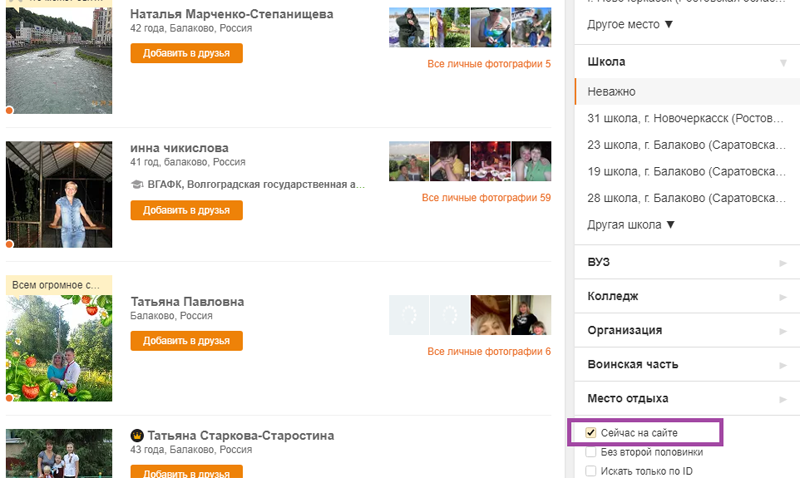Uncheck the Сейчас на сайте checkbox
800x478 pixels.
[x=591, y=433]
